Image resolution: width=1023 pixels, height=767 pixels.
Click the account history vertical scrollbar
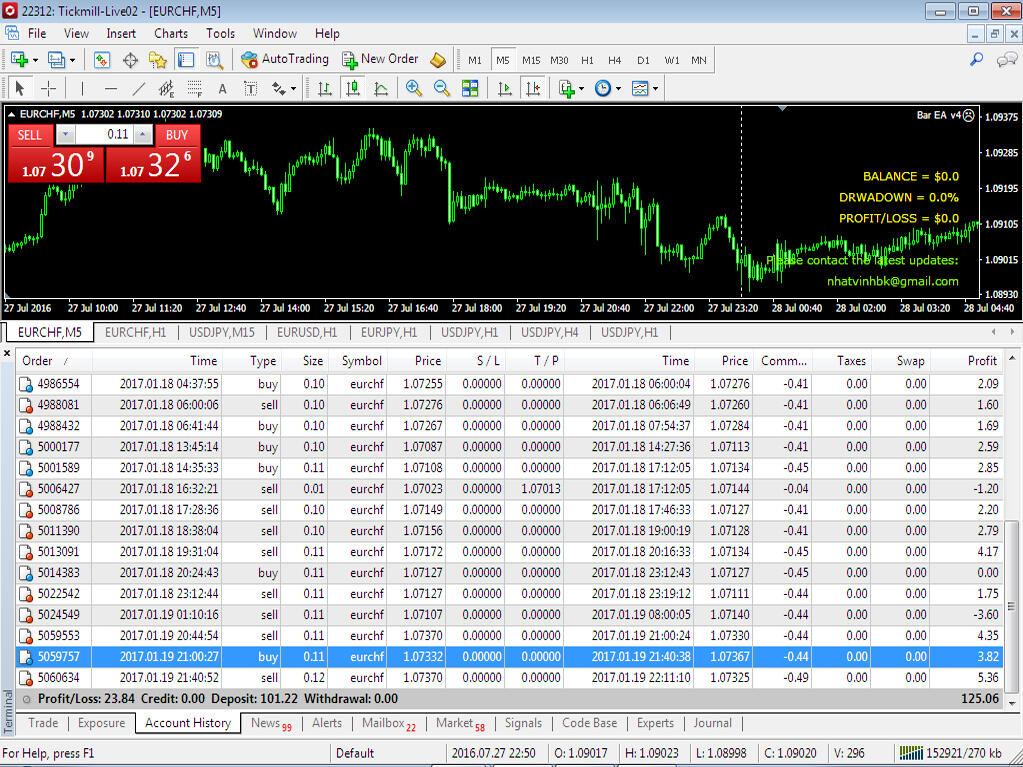pyautogui.click(x=1012, y=606)
